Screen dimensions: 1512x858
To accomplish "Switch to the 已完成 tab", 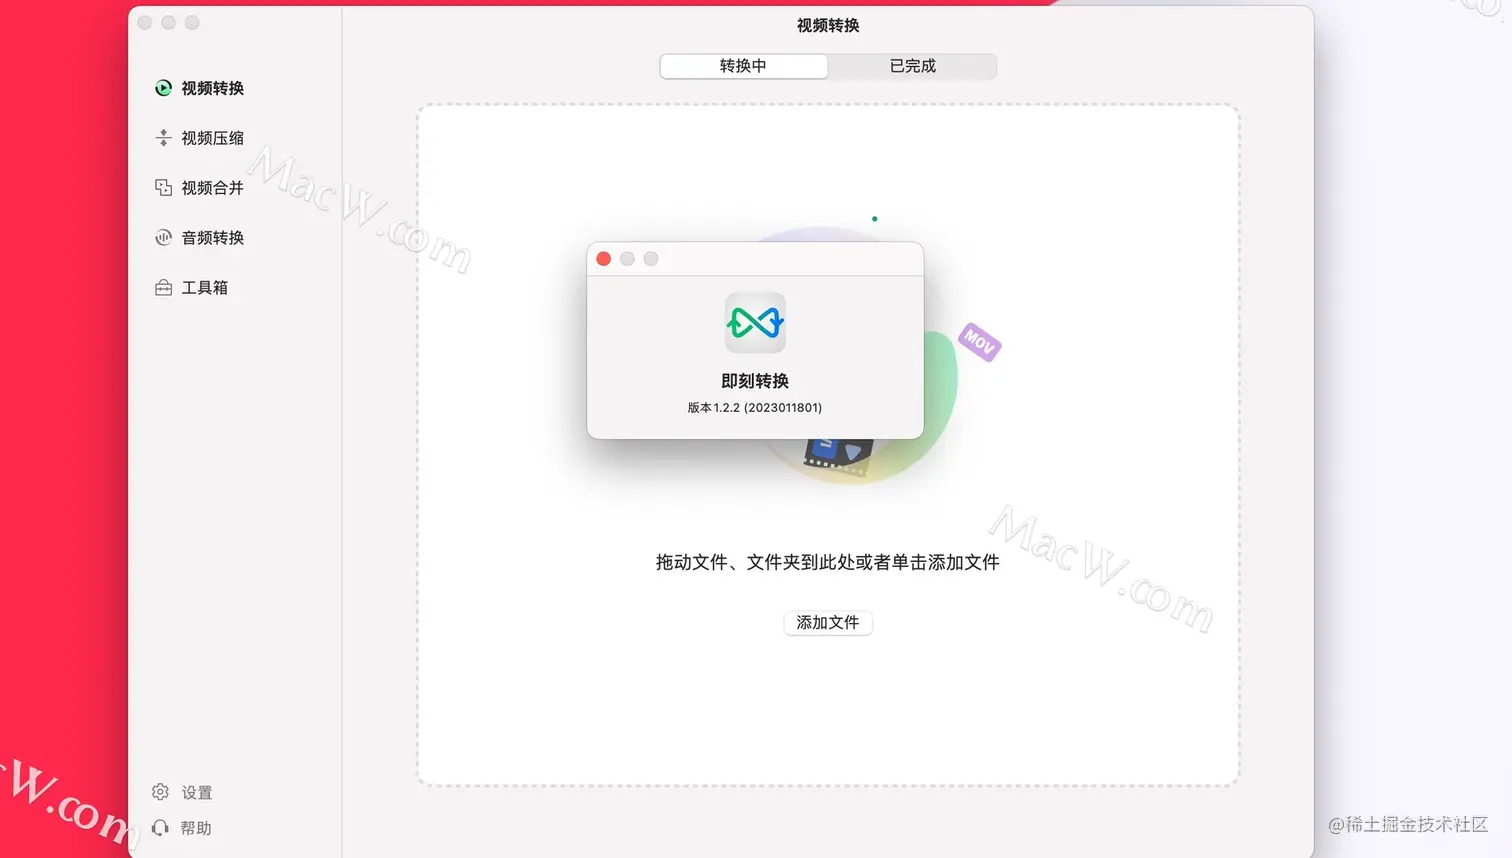I will pos(912,66).
